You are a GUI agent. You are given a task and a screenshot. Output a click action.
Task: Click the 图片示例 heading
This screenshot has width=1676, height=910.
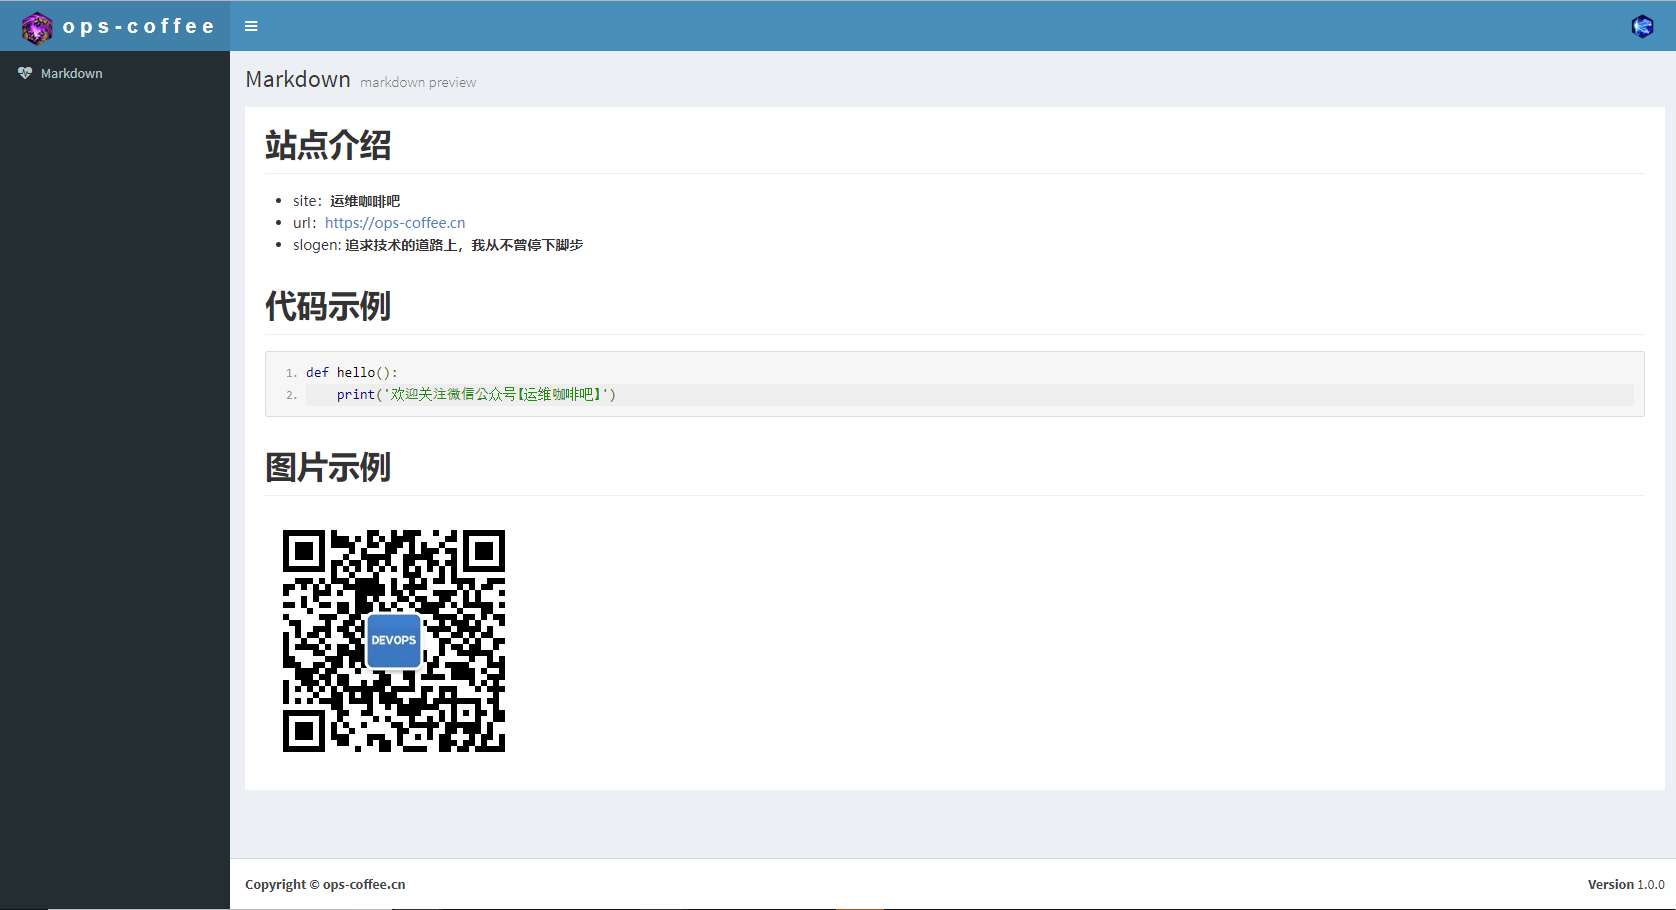pyautogui.click(x=328, y=467)
